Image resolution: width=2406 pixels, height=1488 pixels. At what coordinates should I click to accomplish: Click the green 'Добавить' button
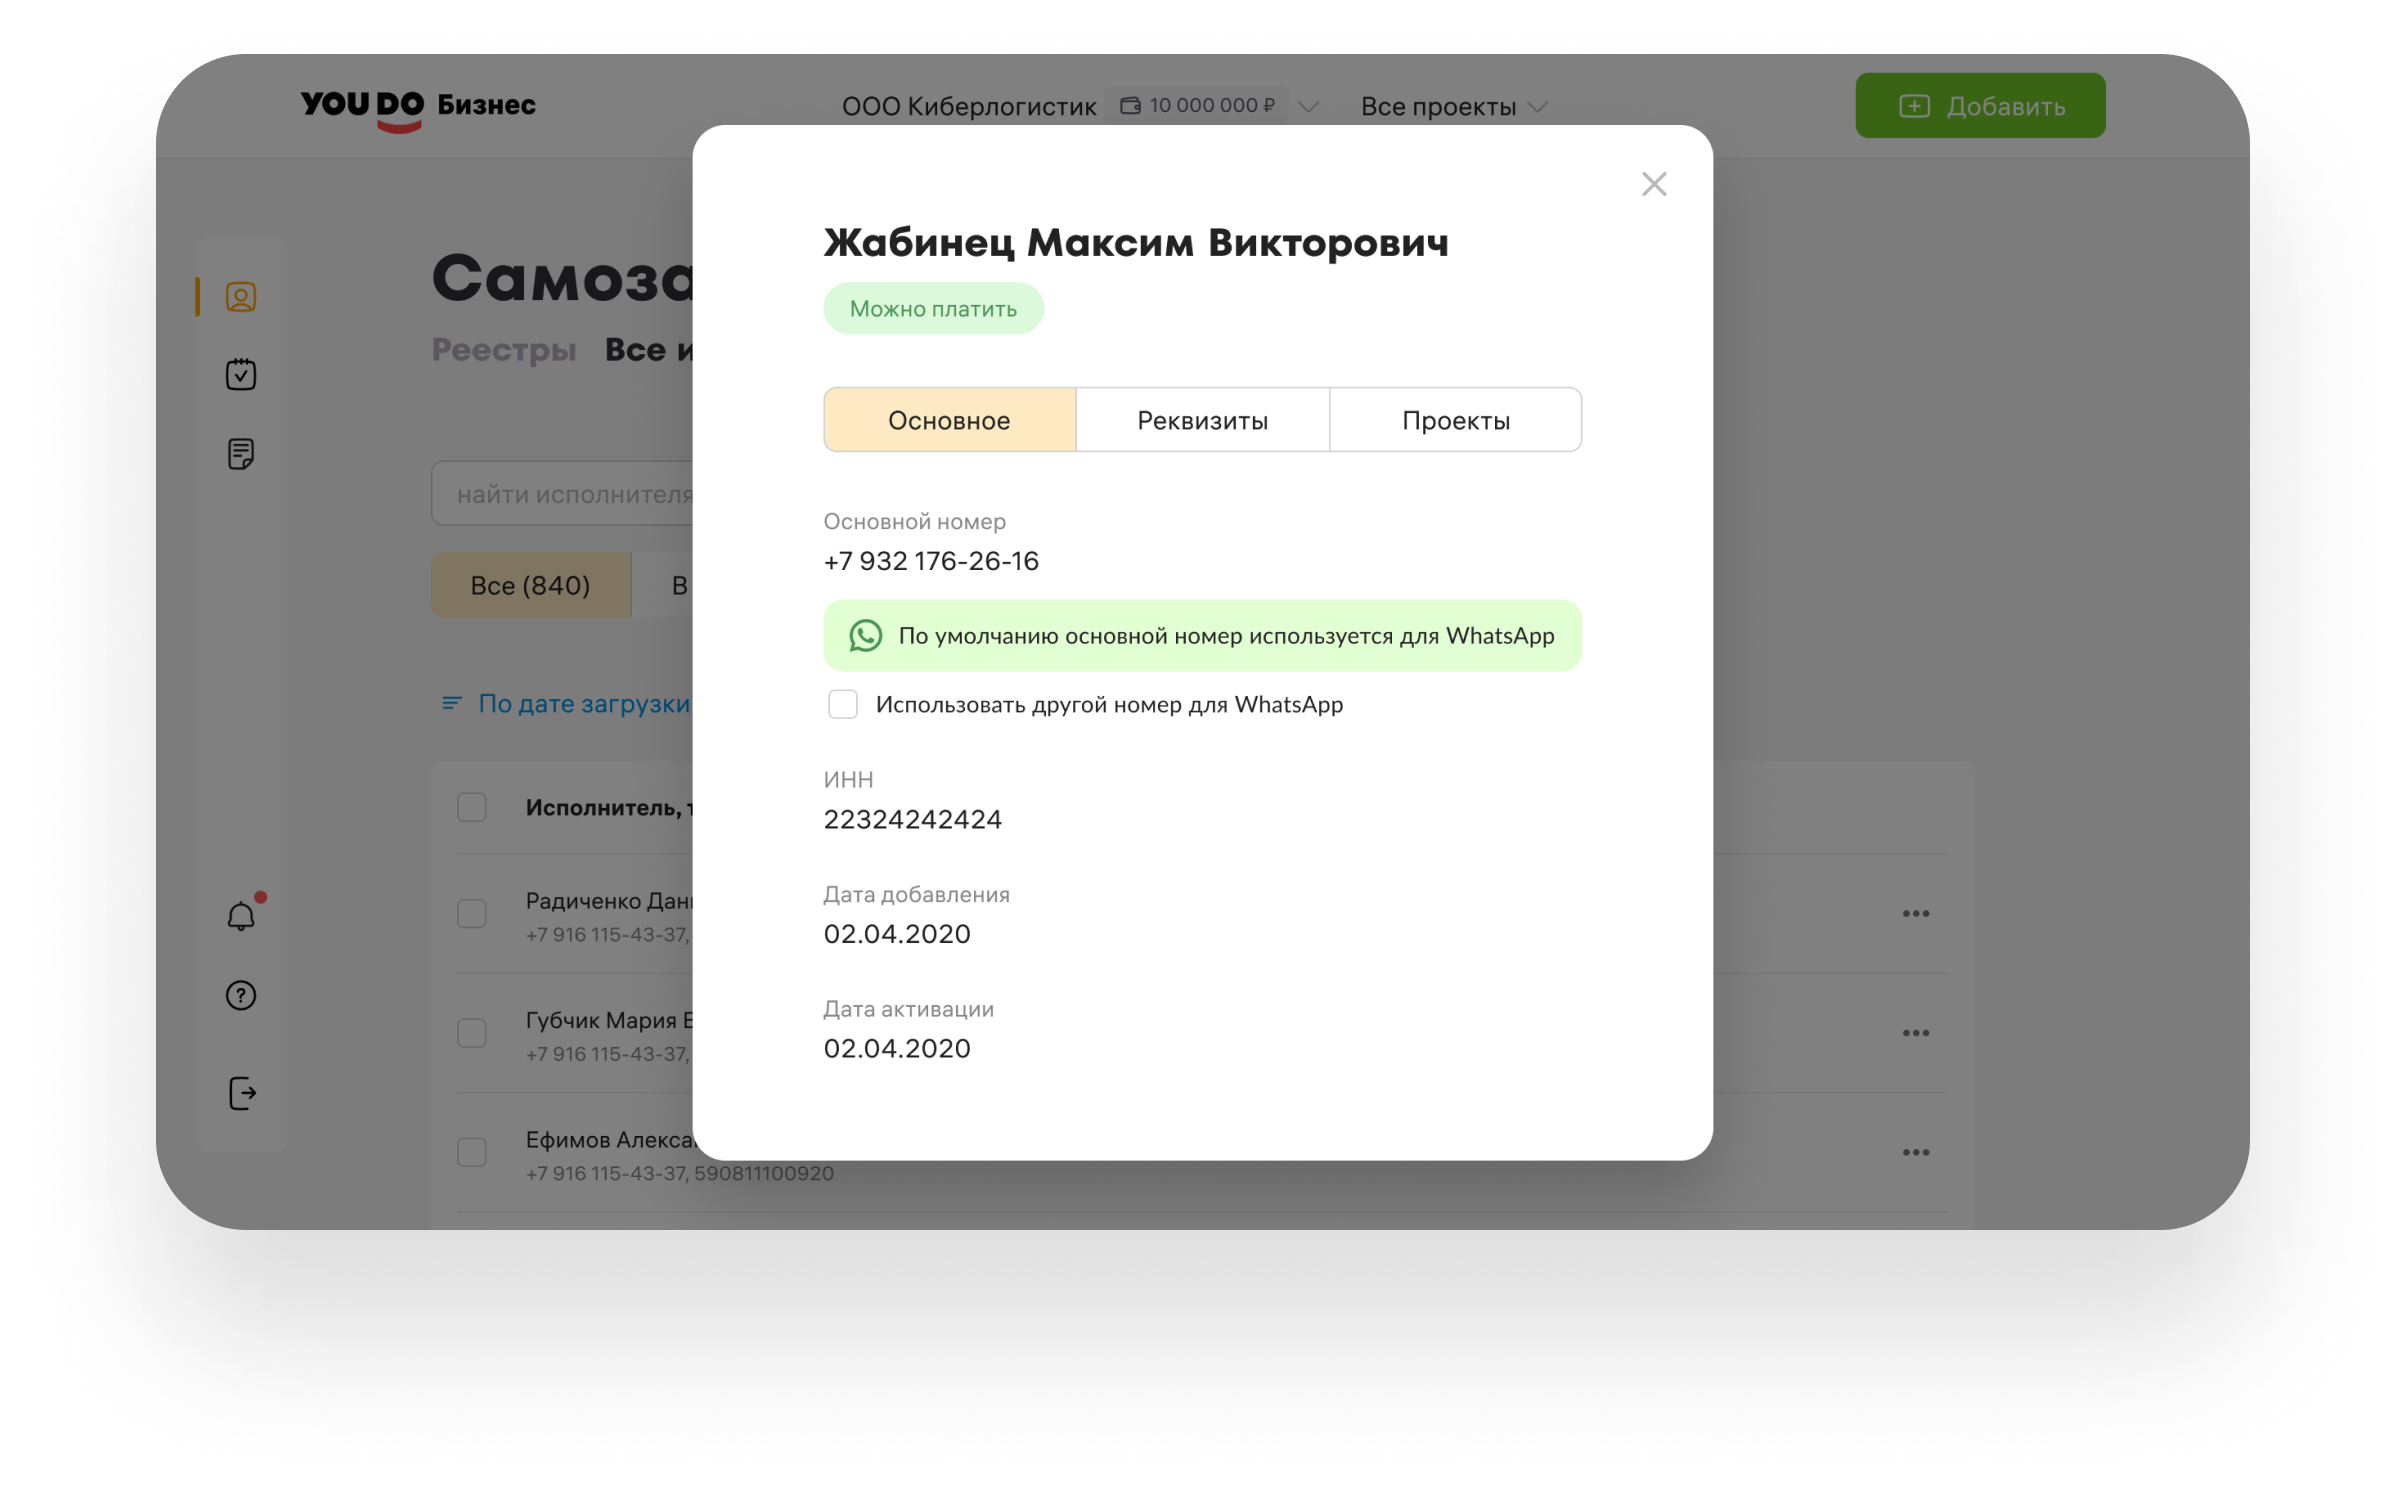pos(1980,105)
